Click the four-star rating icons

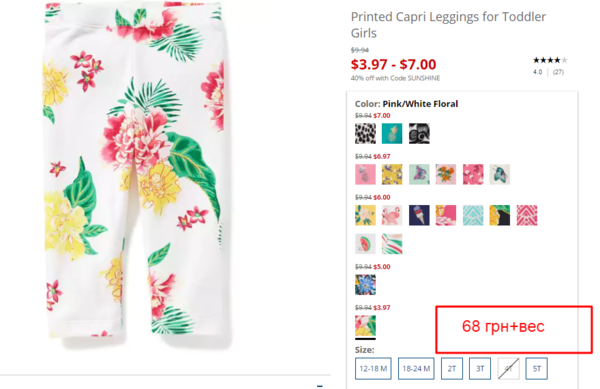point(550,60)
